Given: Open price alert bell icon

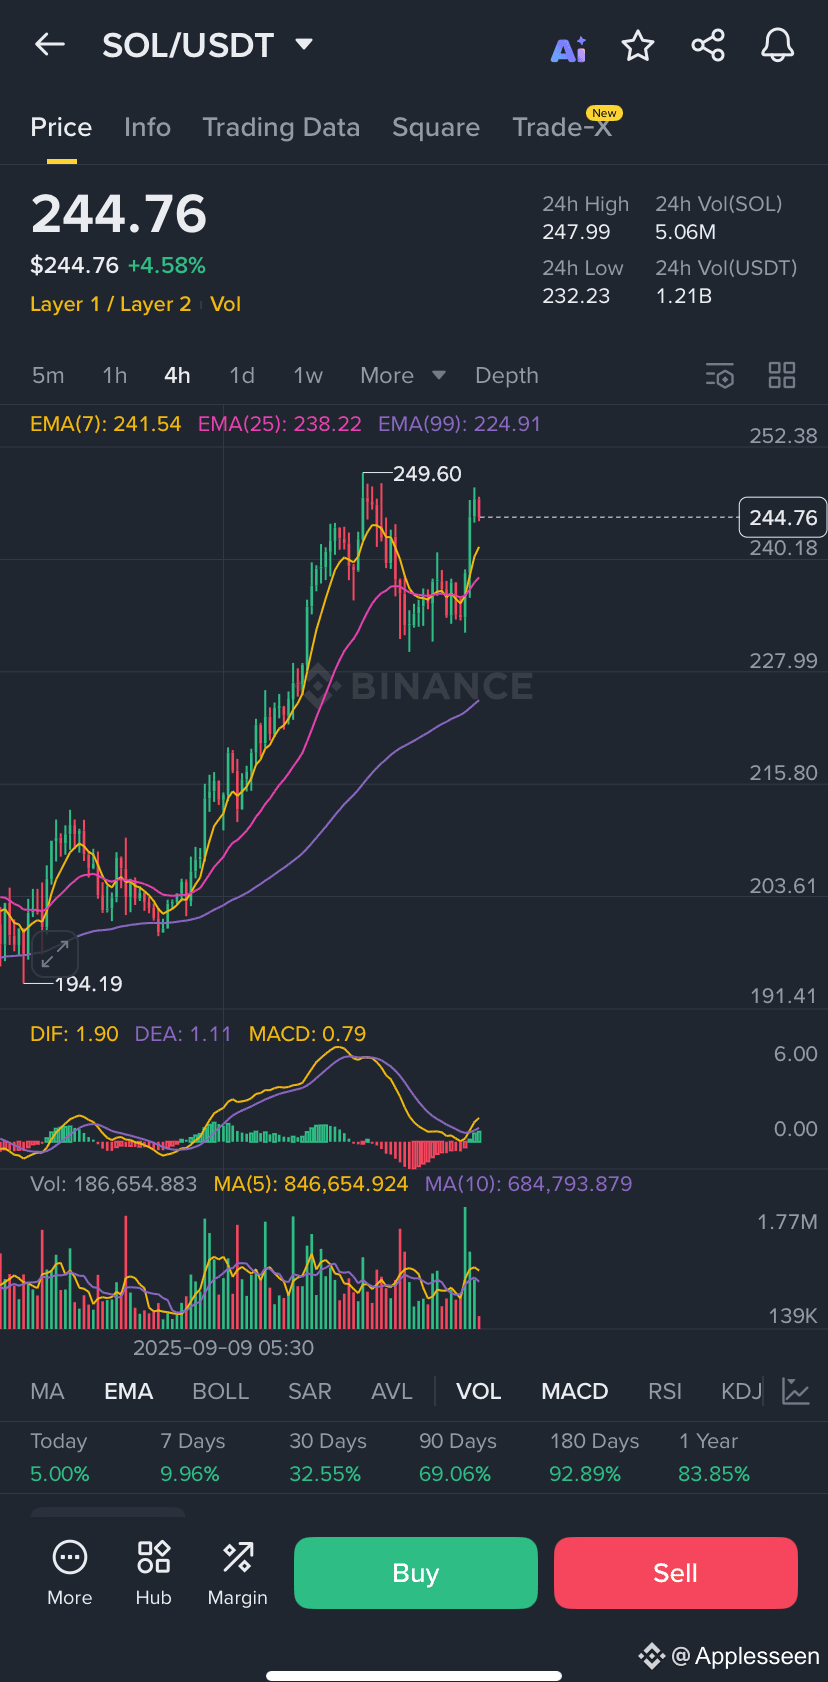Looking at the screenshot, I should point(777,45).
